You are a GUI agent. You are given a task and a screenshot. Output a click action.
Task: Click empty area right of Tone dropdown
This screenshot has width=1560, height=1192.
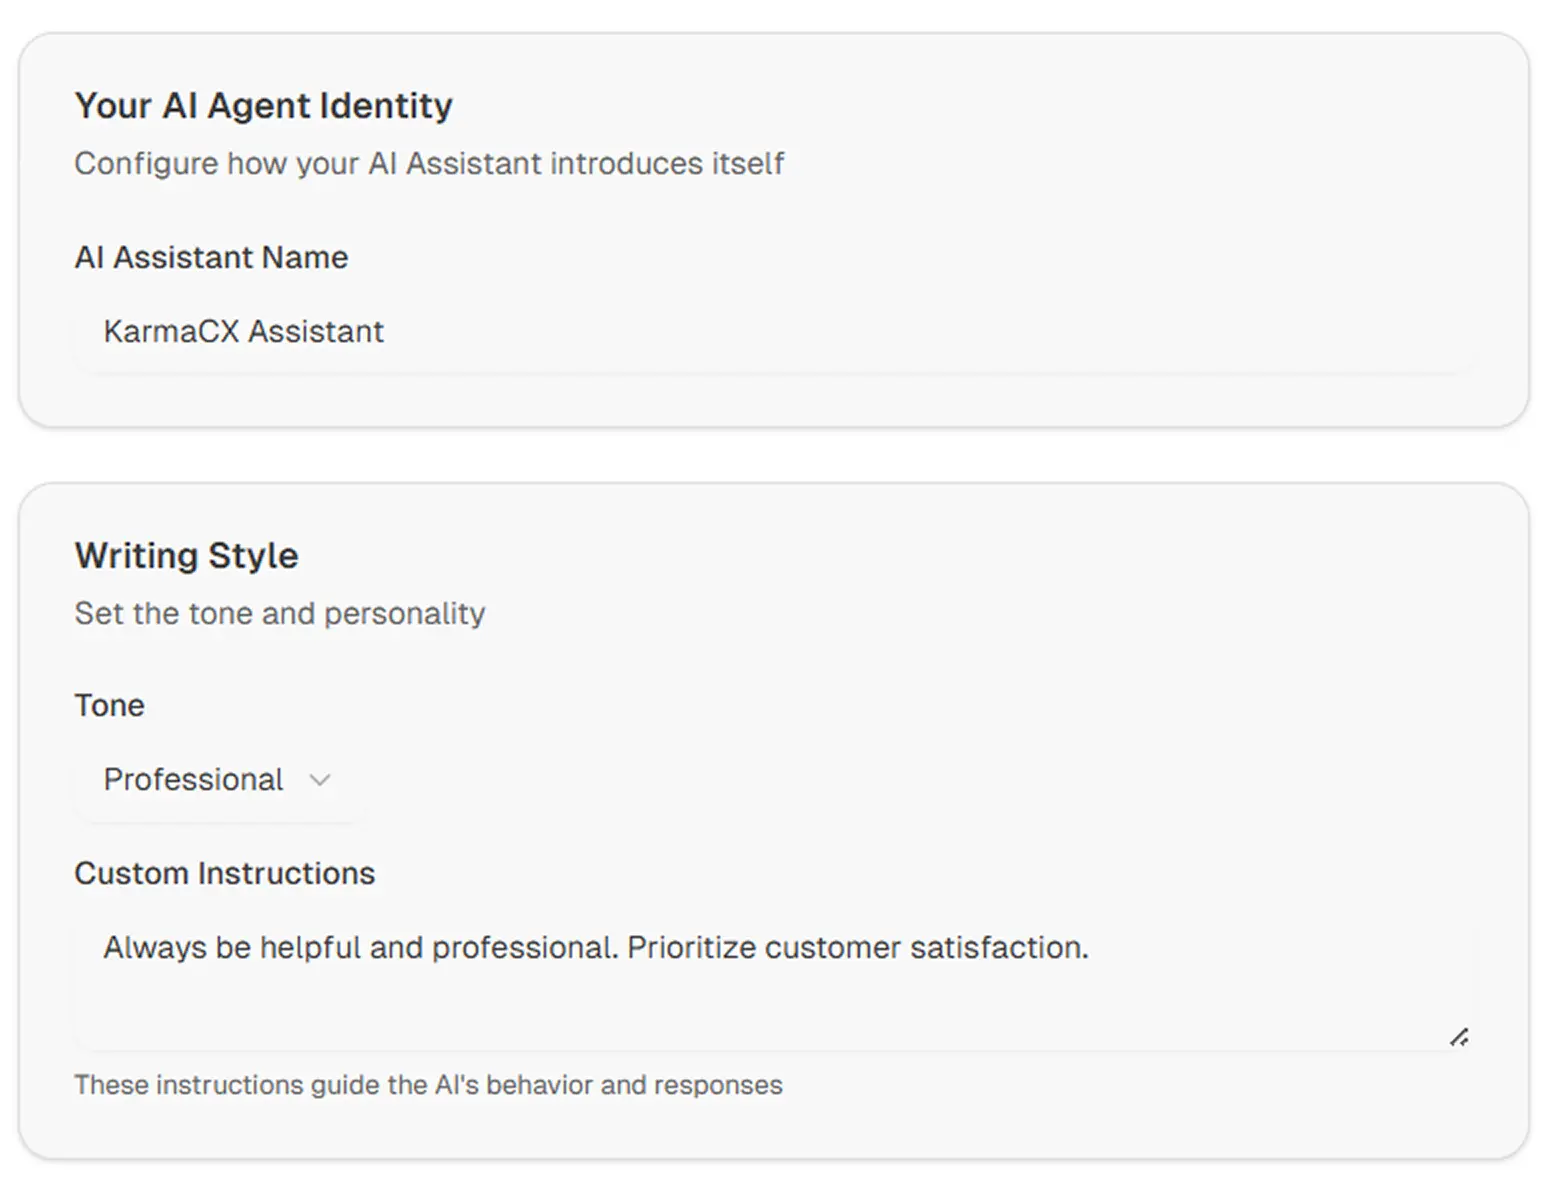(900, 780)
